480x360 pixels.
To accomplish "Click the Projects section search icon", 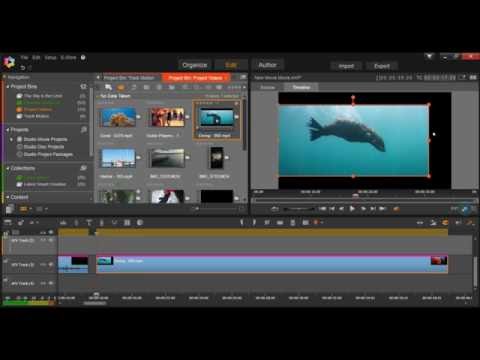I will coord(84,130).
